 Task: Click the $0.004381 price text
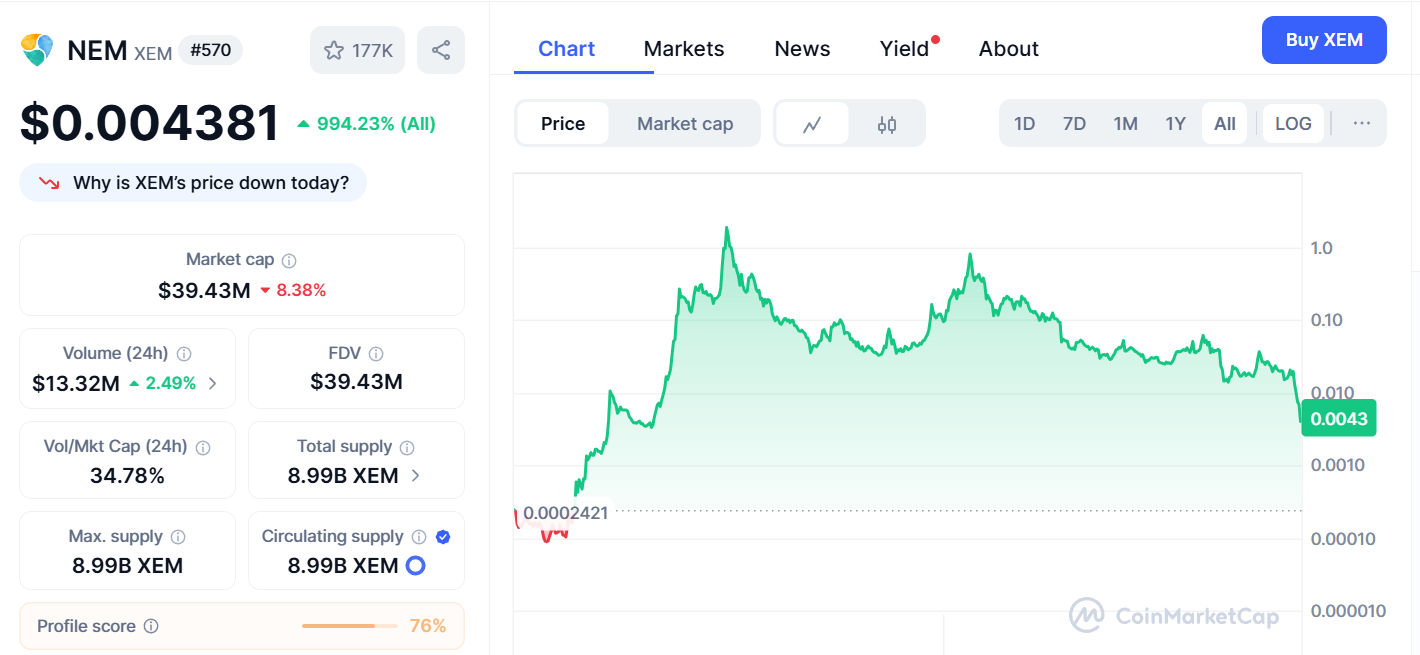pos(149,124)
